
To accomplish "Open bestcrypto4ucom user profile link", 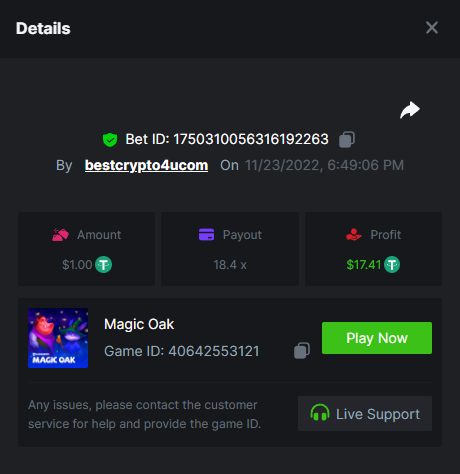I will coord(146,165).
